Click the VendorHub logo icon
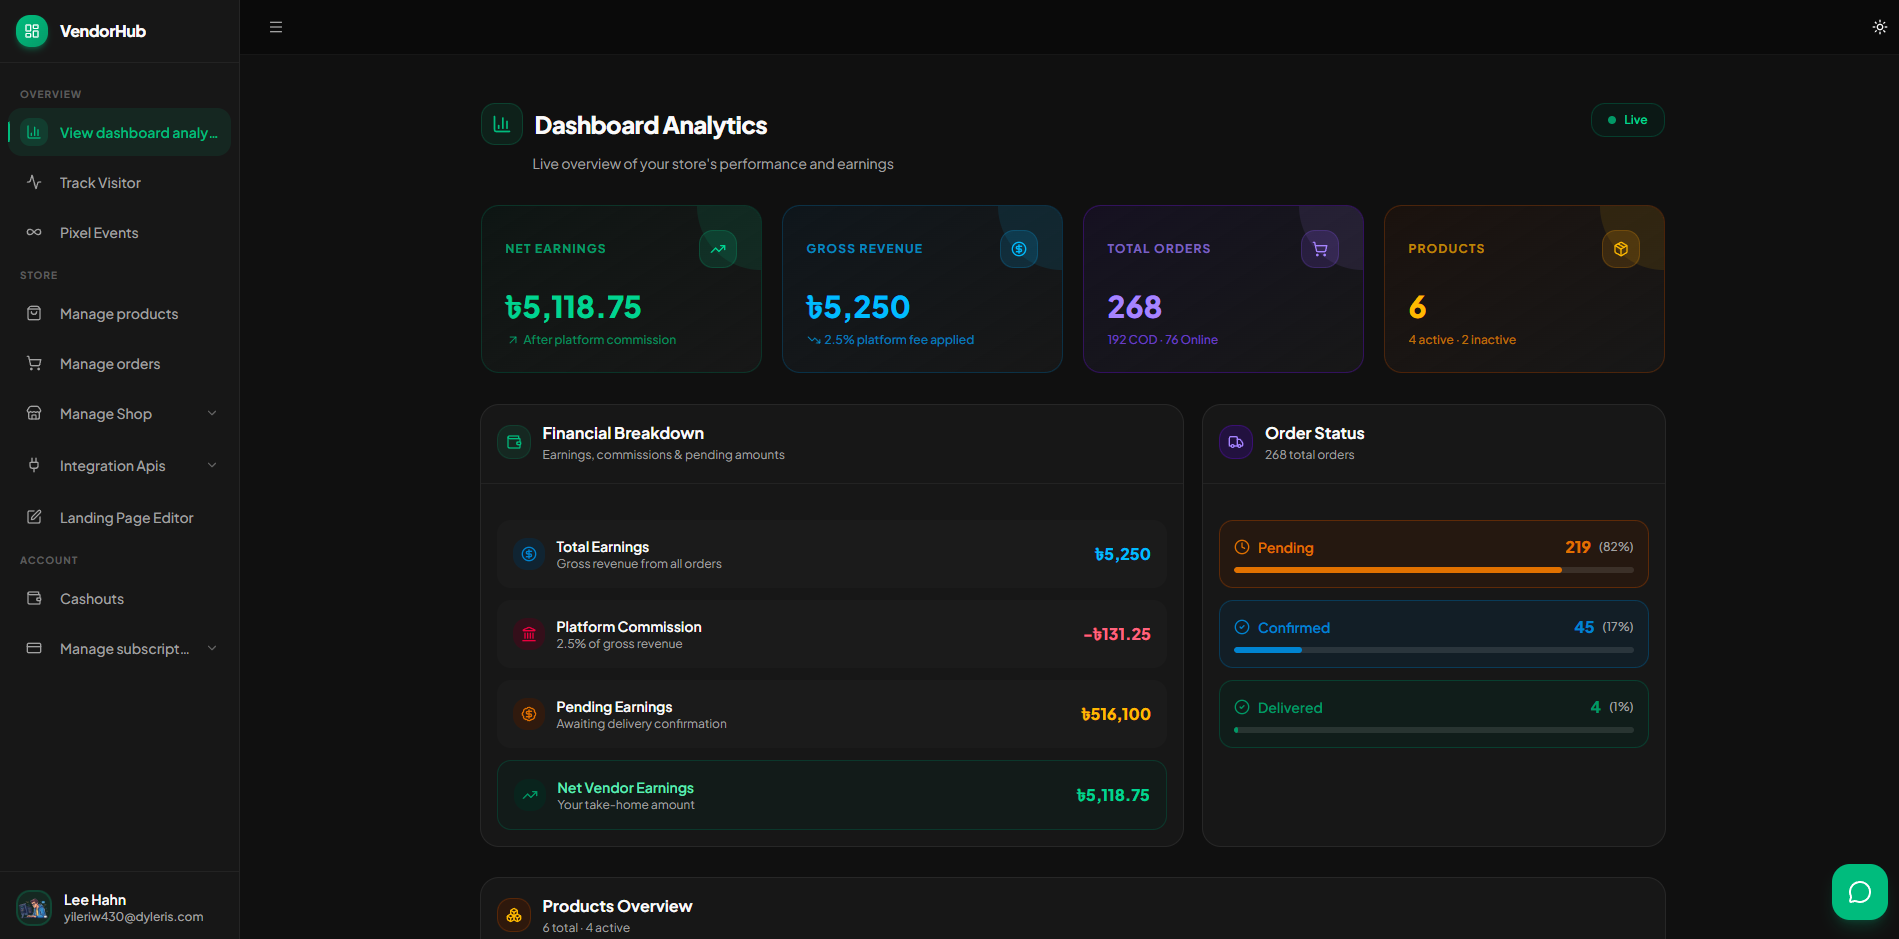This screenshot has width=1899, height=939. [32, 31]
